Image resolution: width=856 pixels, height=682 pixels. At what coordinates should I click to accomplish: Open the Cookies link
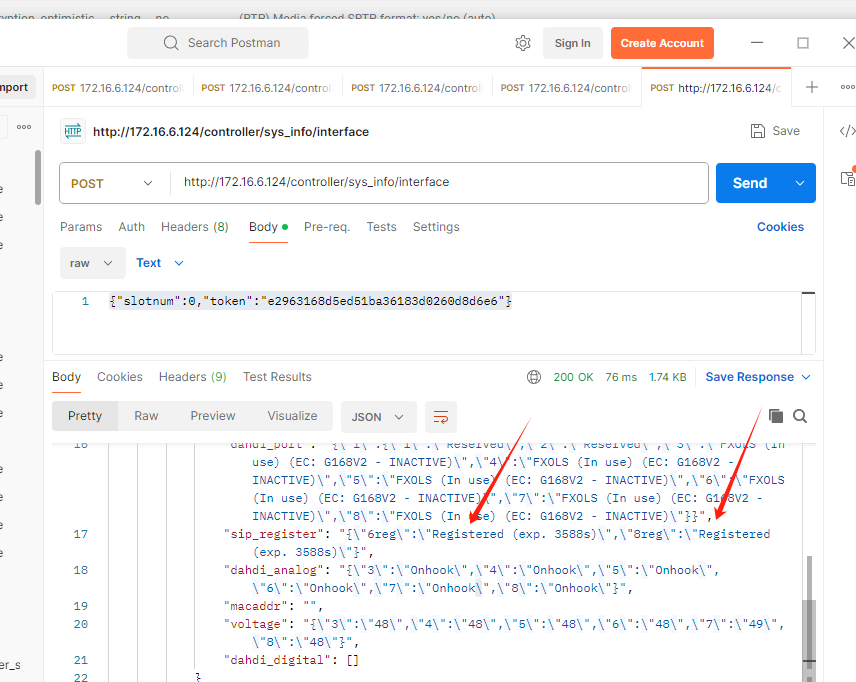pos(780,227)
